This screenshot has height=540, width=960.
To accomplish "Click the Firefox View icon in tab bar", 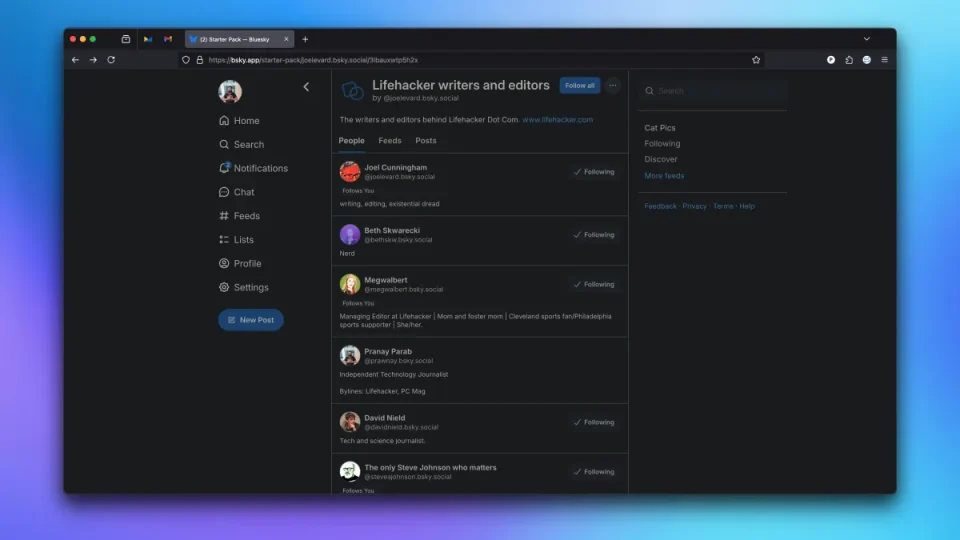I will (126, 39).
